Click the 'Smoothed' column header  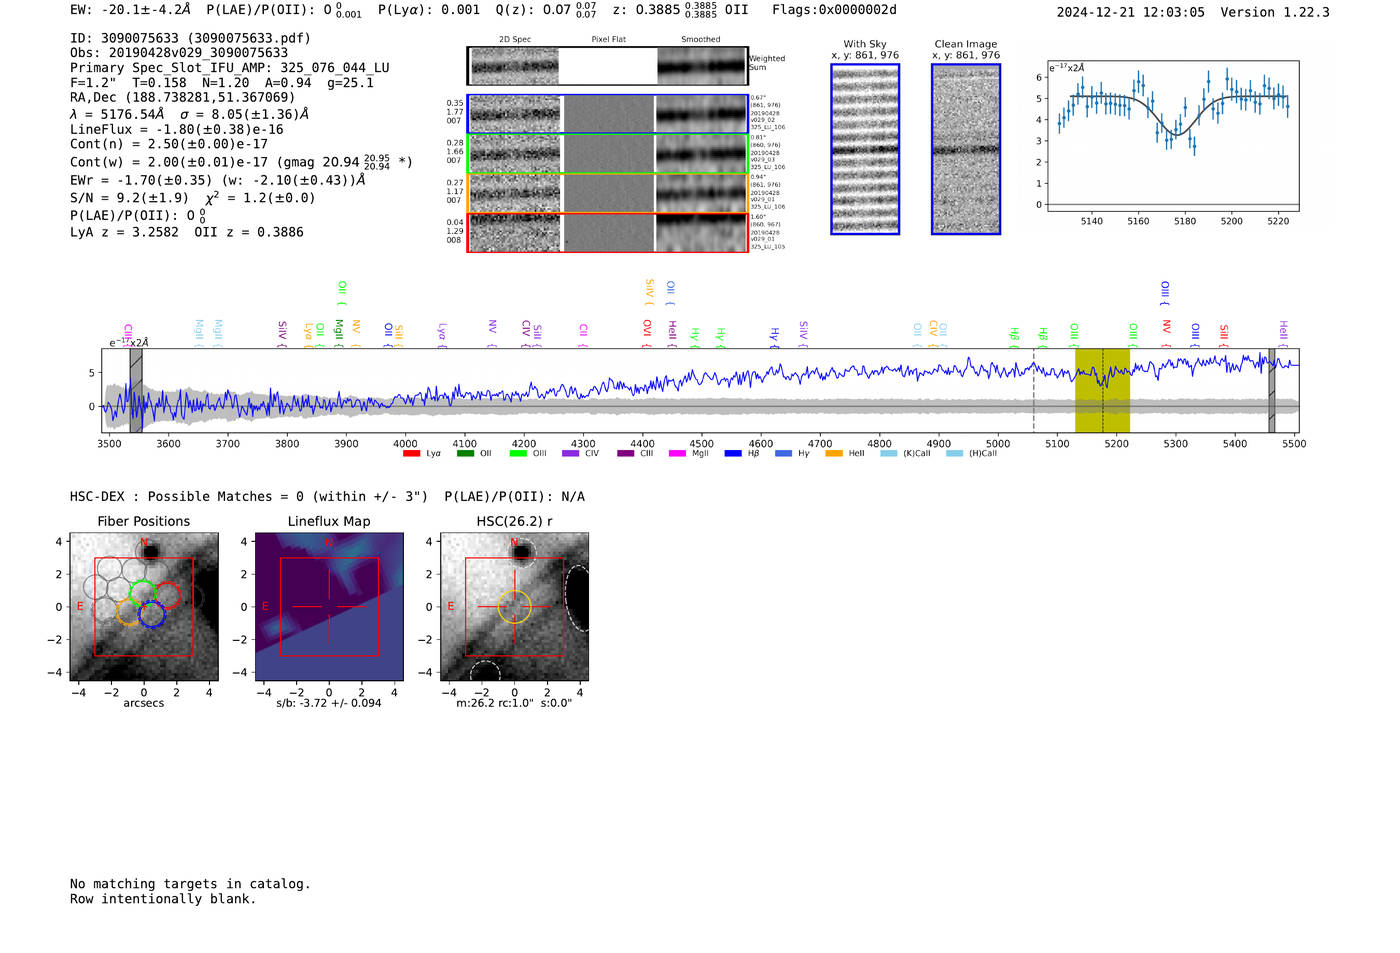(700, 39)
